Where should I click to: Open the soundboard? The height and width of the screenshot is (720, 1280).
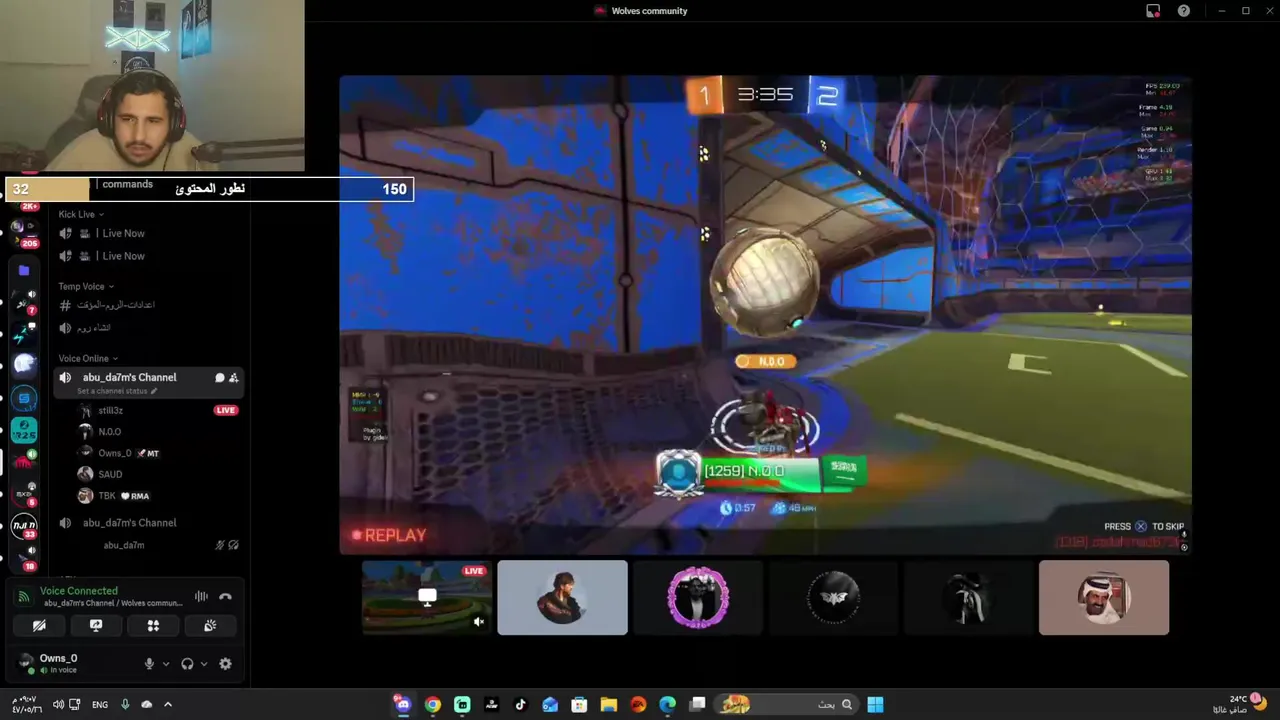(210, 626)
